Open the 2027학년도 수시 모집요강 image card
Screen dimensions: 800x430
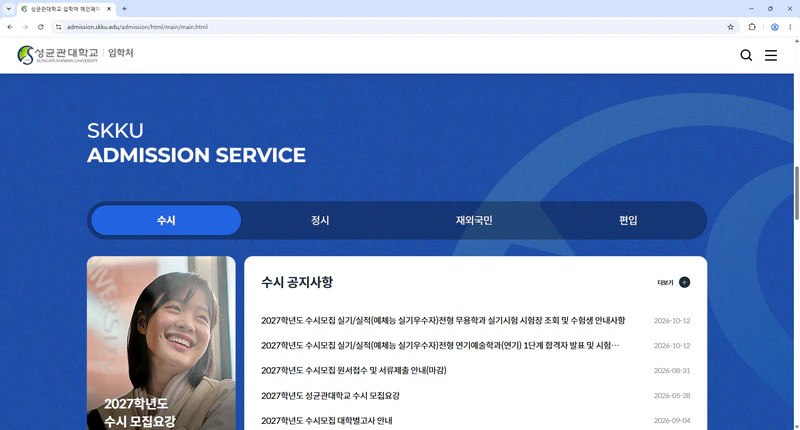pyautogui.click(x=161, y=343)
